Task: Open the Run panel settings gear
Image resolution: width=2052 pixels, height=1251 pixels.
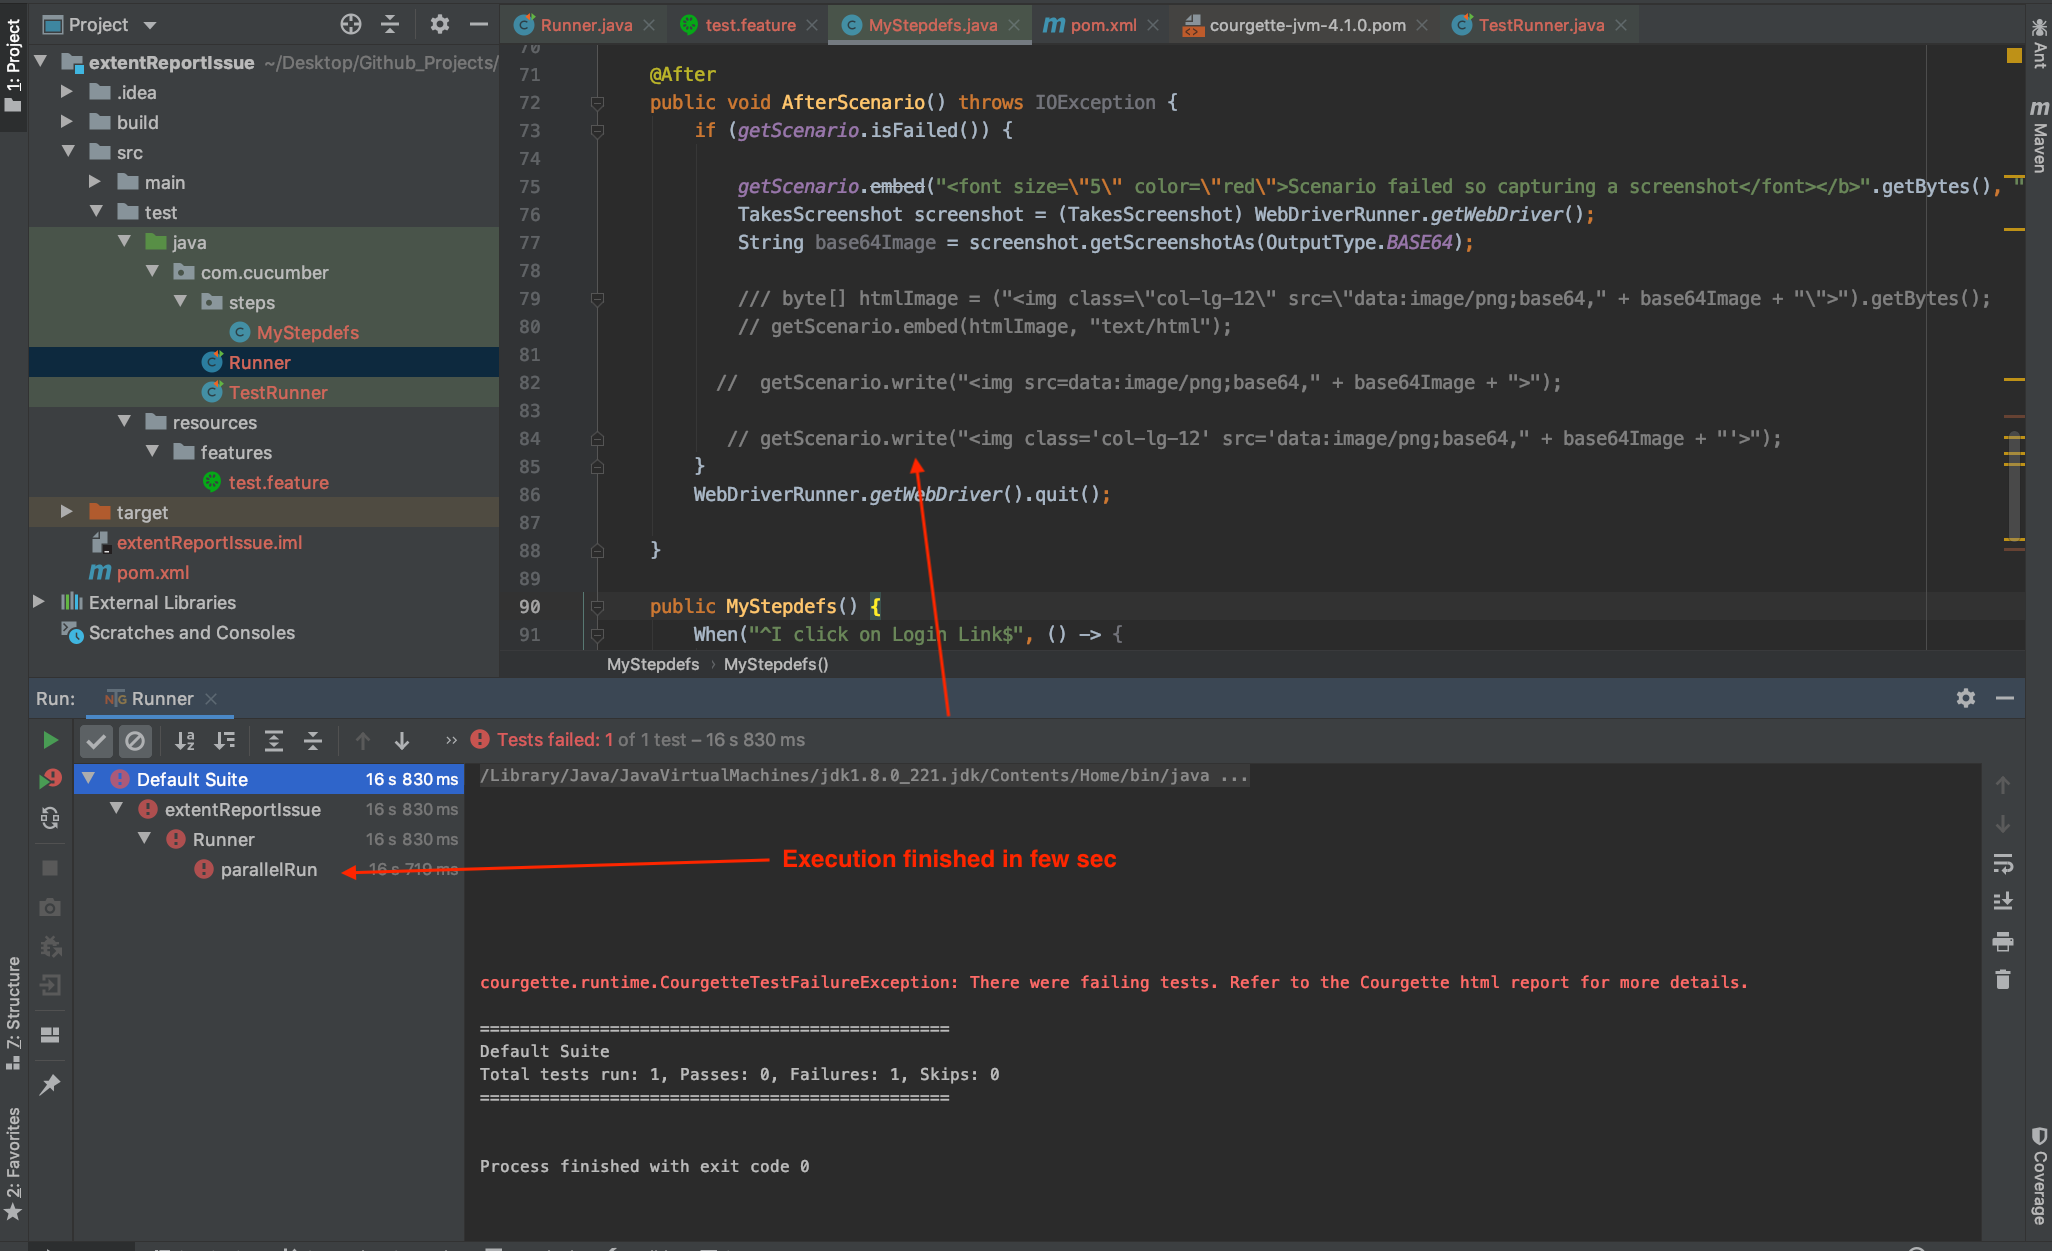Action: click(x=1966, y=698)
